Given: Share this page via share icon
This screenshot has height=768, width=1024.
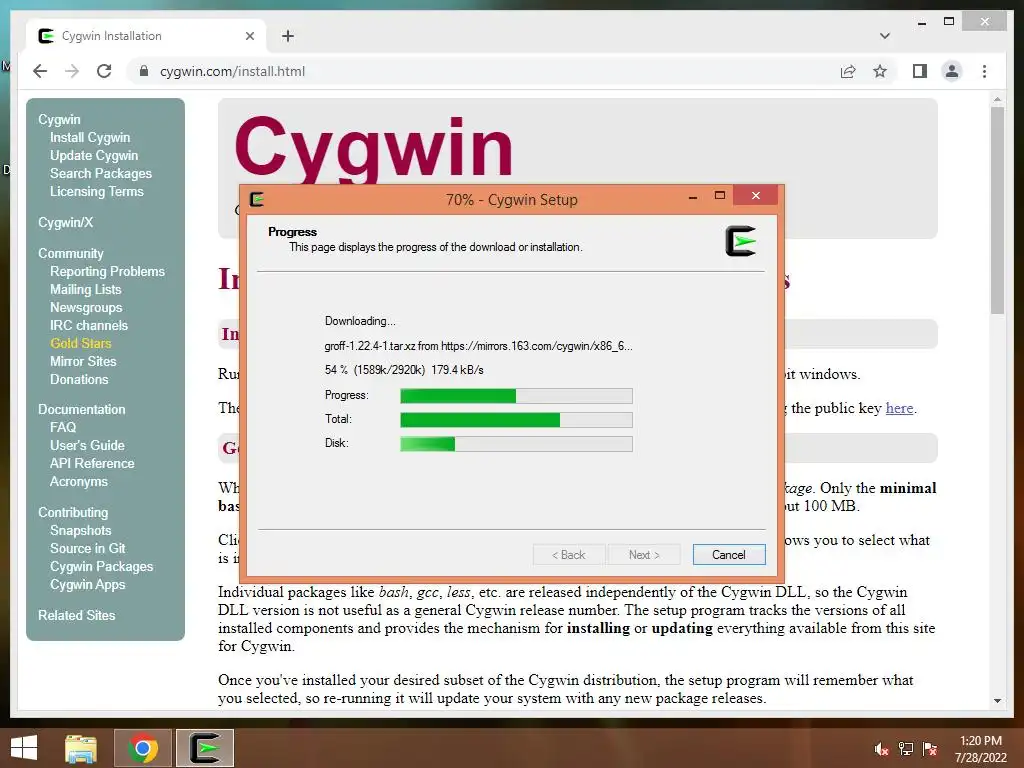Looking at the screenshot, I should pyautogui.click(x=848, y=71).
